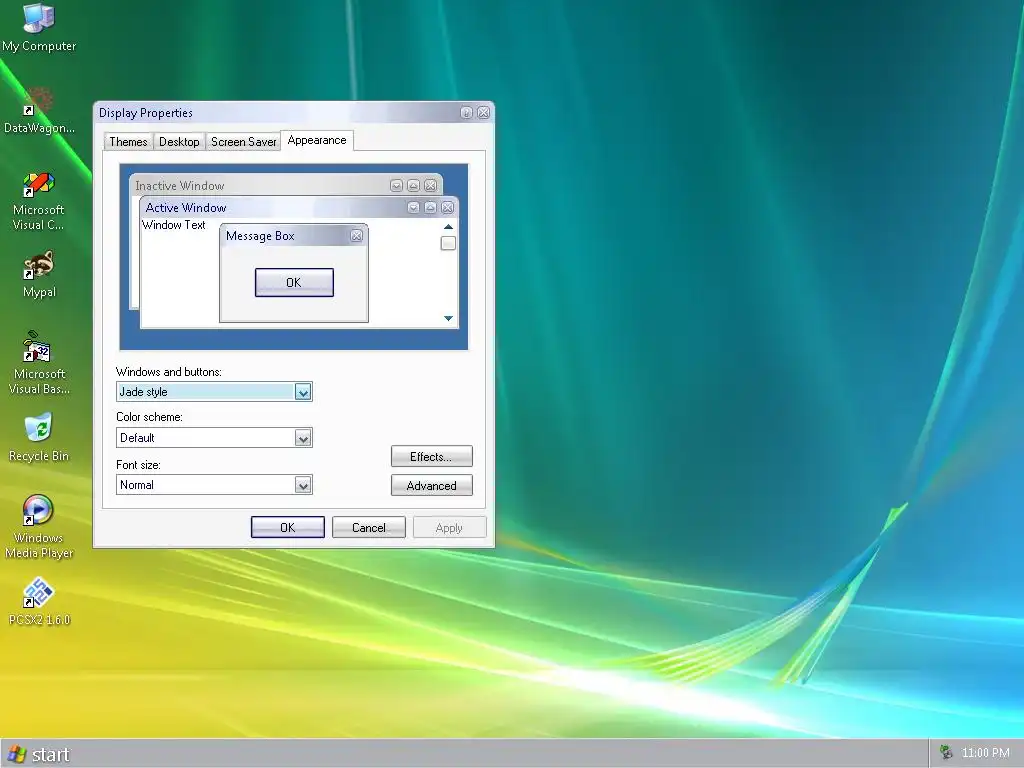Screen dimensions: 1024x768
Task: Click the preview scrollbar thumb
Action: click(x=448, y=243)
